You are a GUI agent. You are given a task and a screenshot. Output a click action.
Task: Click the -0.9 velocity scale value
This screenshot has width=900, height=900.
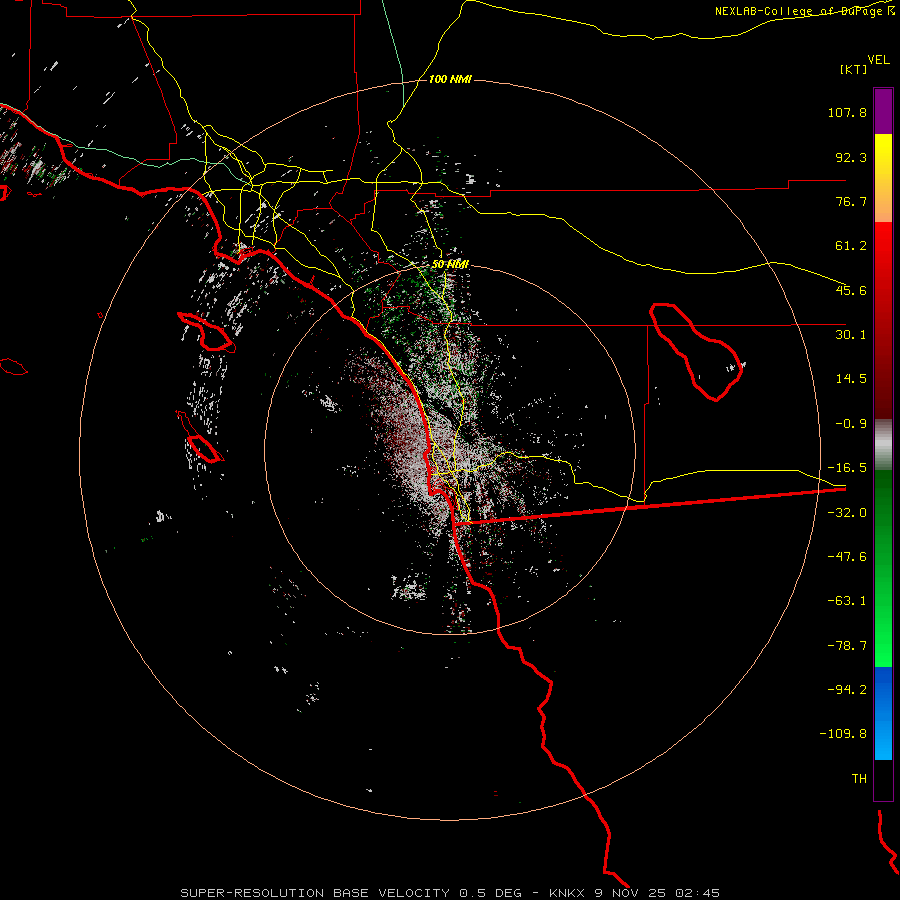pos(851,424)
